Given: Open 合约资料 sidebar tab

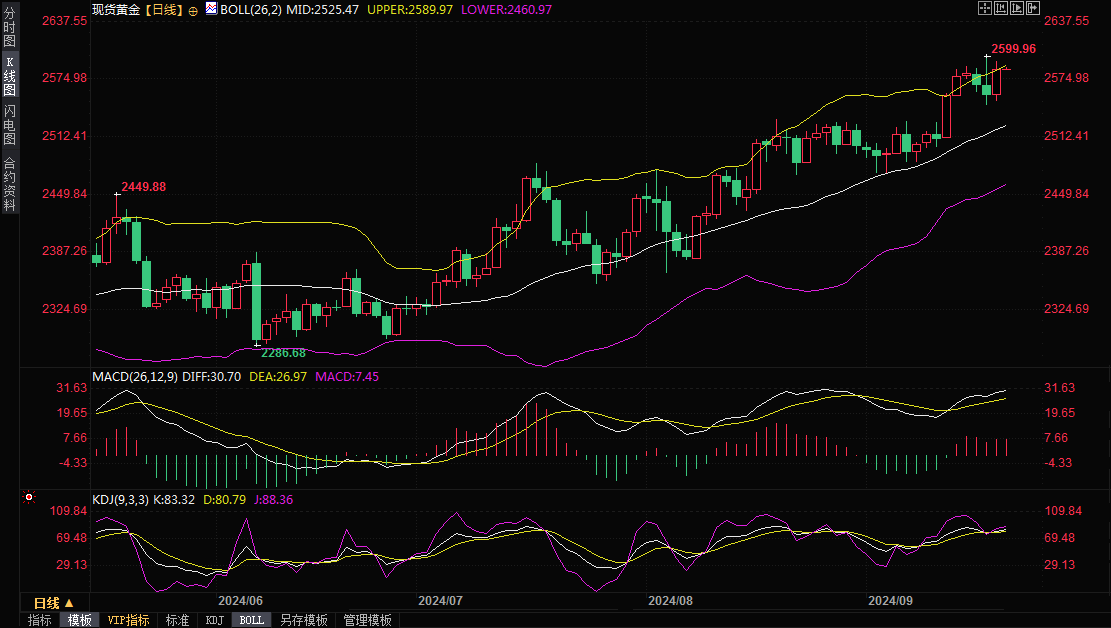Looking at the screenshot, I should pyautogui.click(x=9, y=183).
